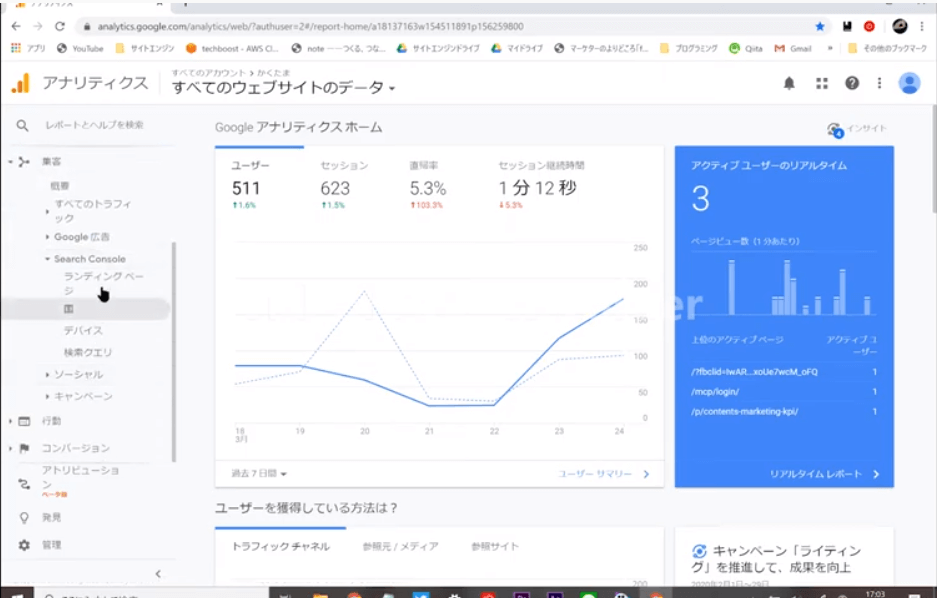The height and width of the screenshot is (598, 937).
Task: Open その他のブックマーク folder
Action: (x=887, y=48)
